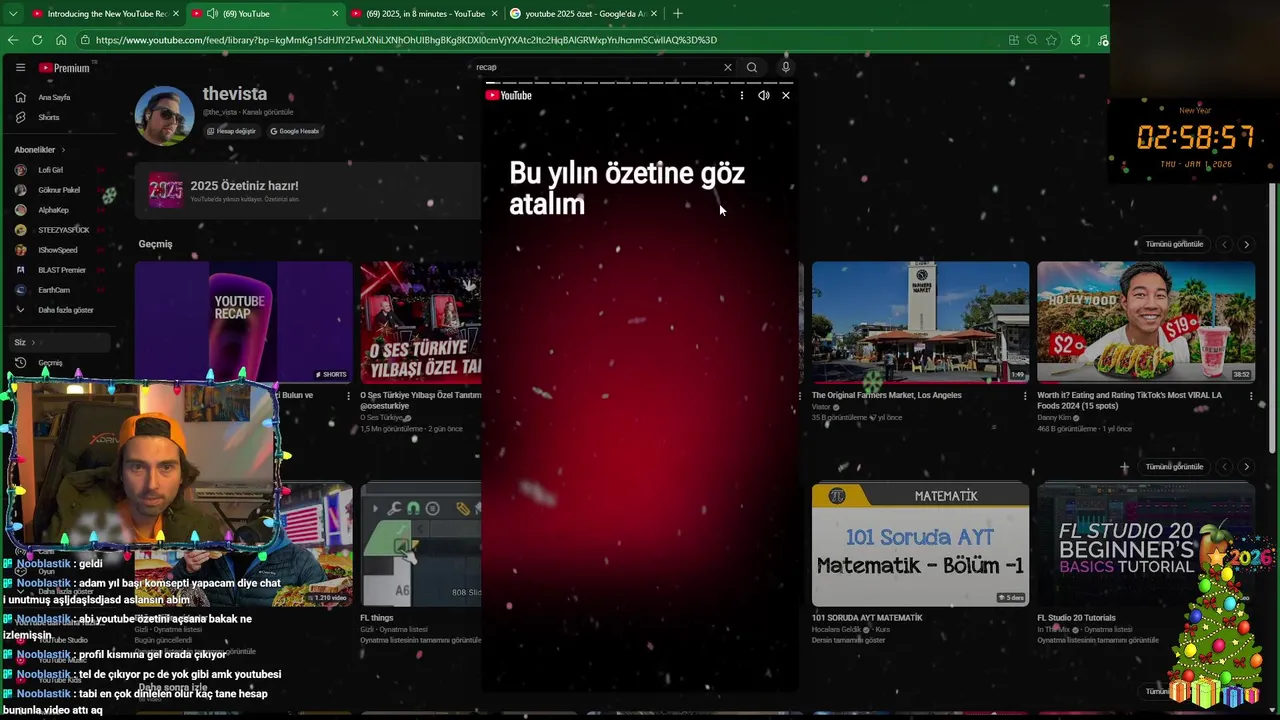Open Göknur Pakel subscription
Screen dimensions: 1280x720
click(58, 190)
